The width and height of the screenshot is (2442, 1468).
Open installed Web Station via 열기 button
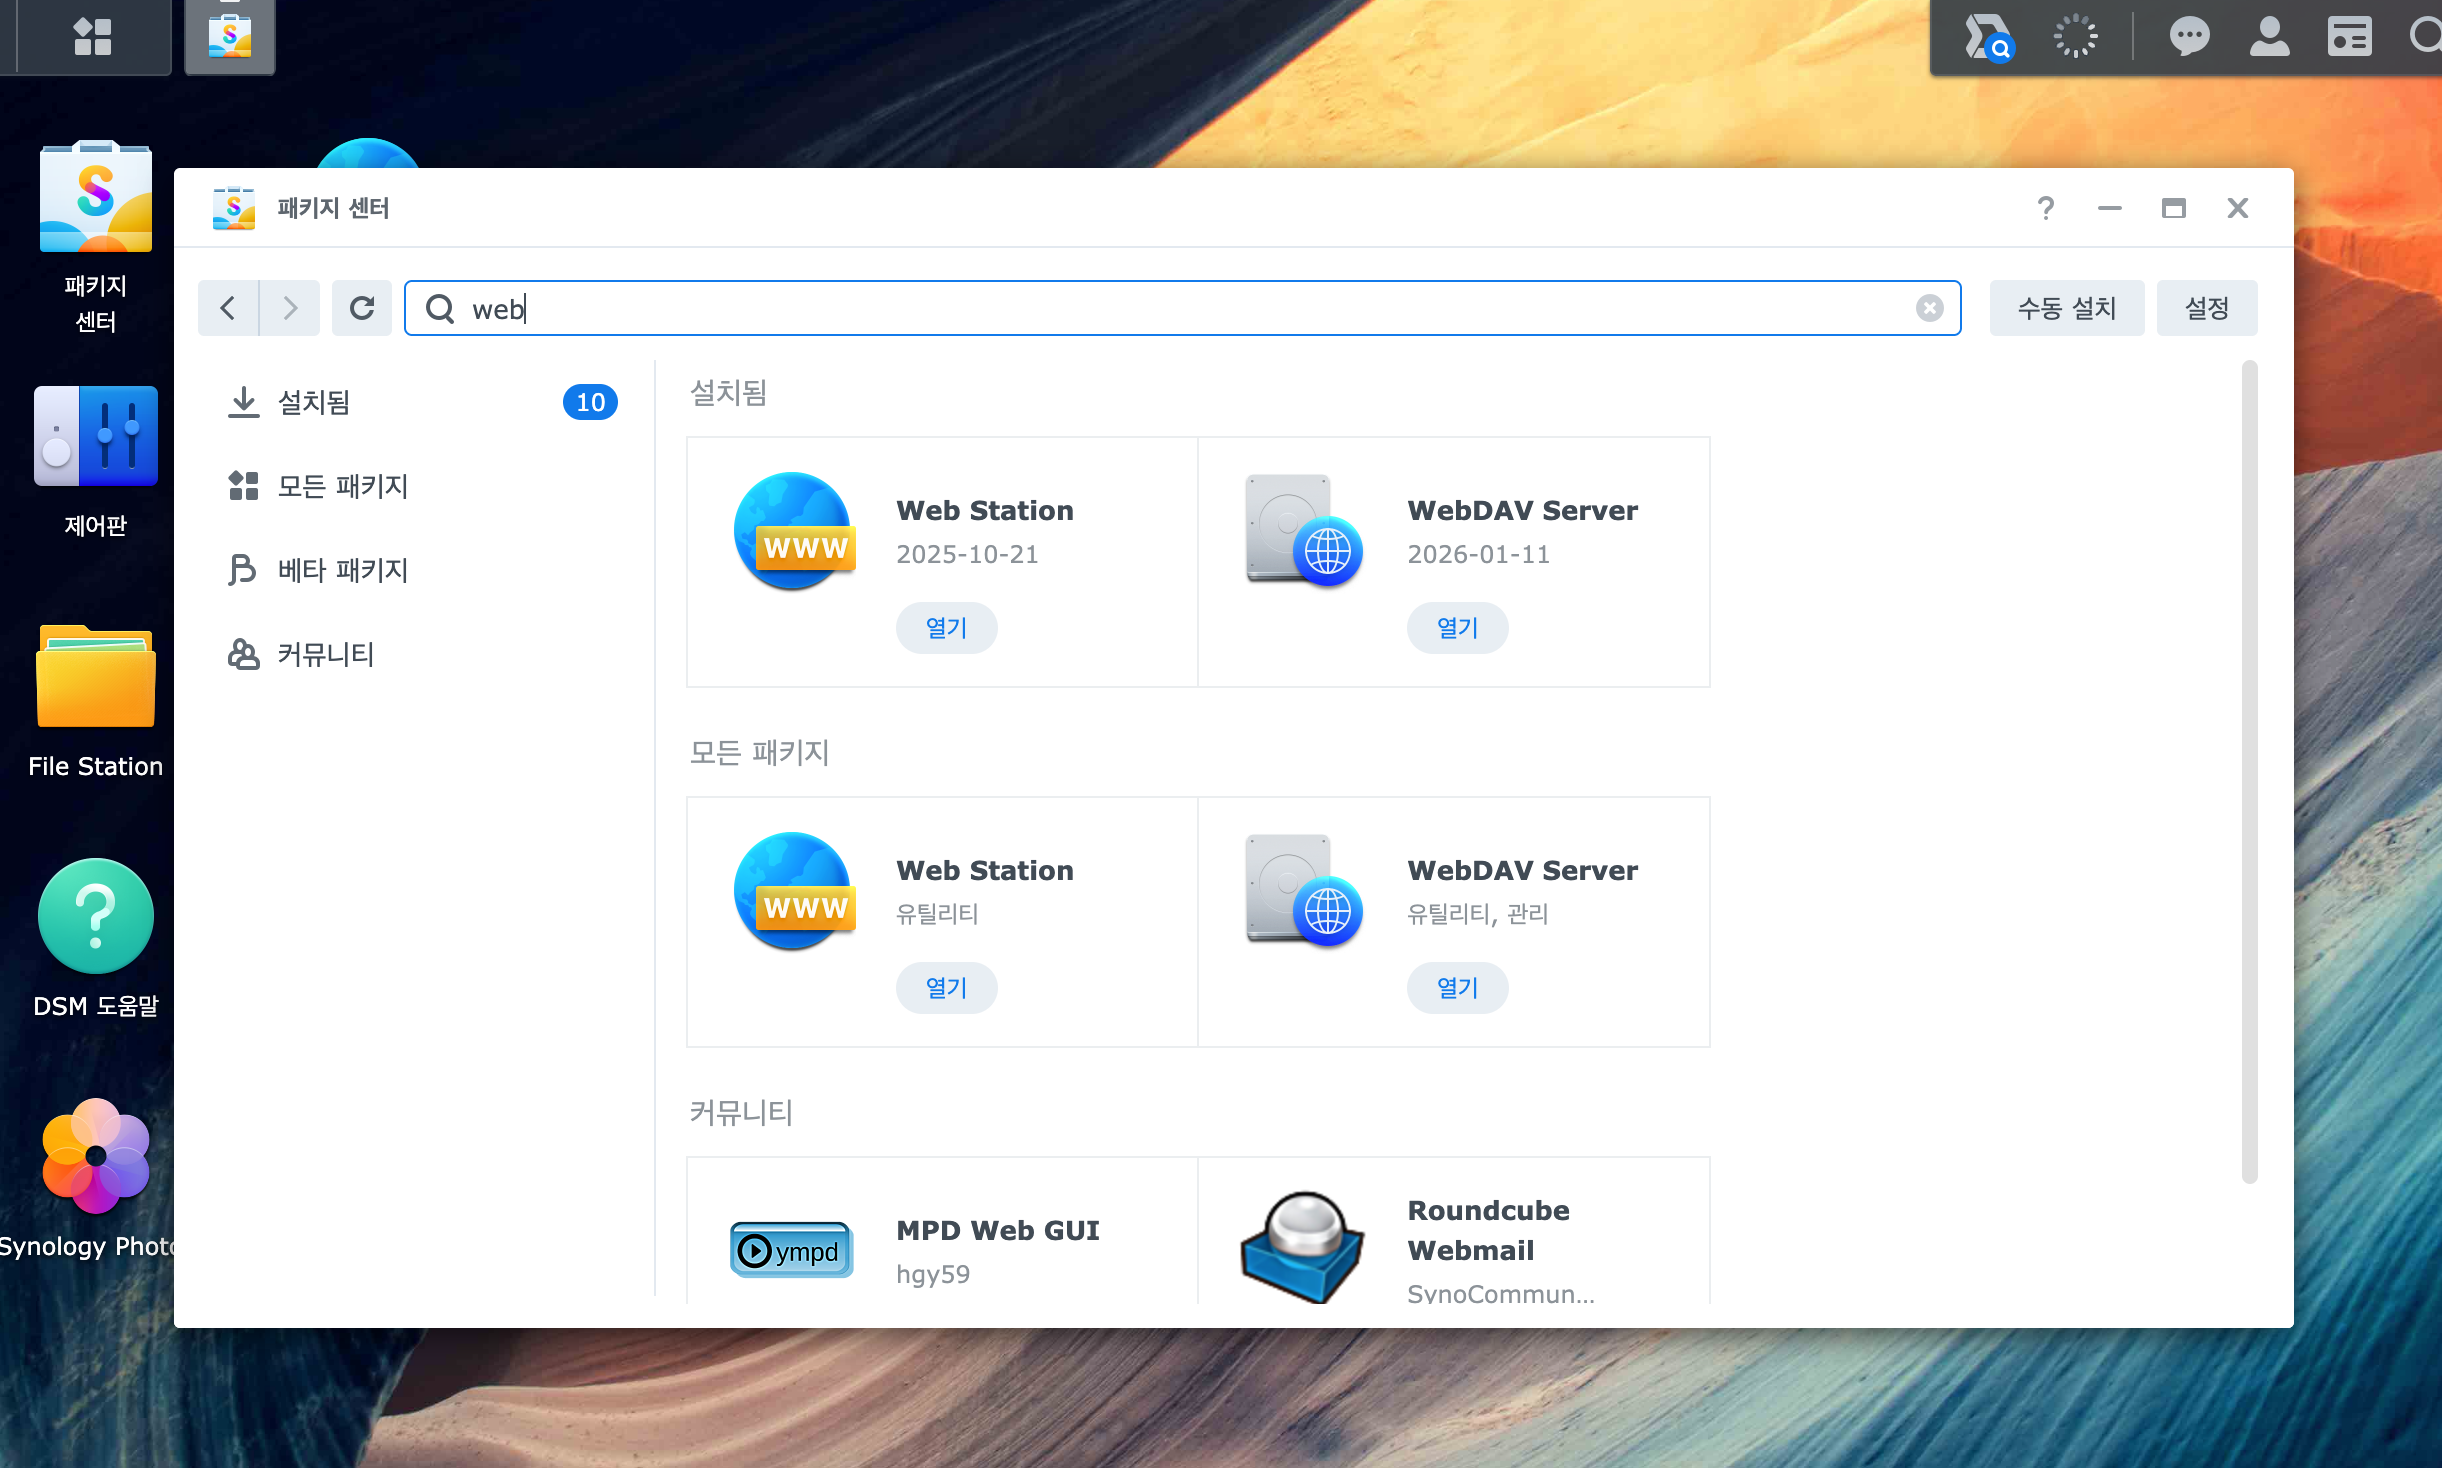946,628
